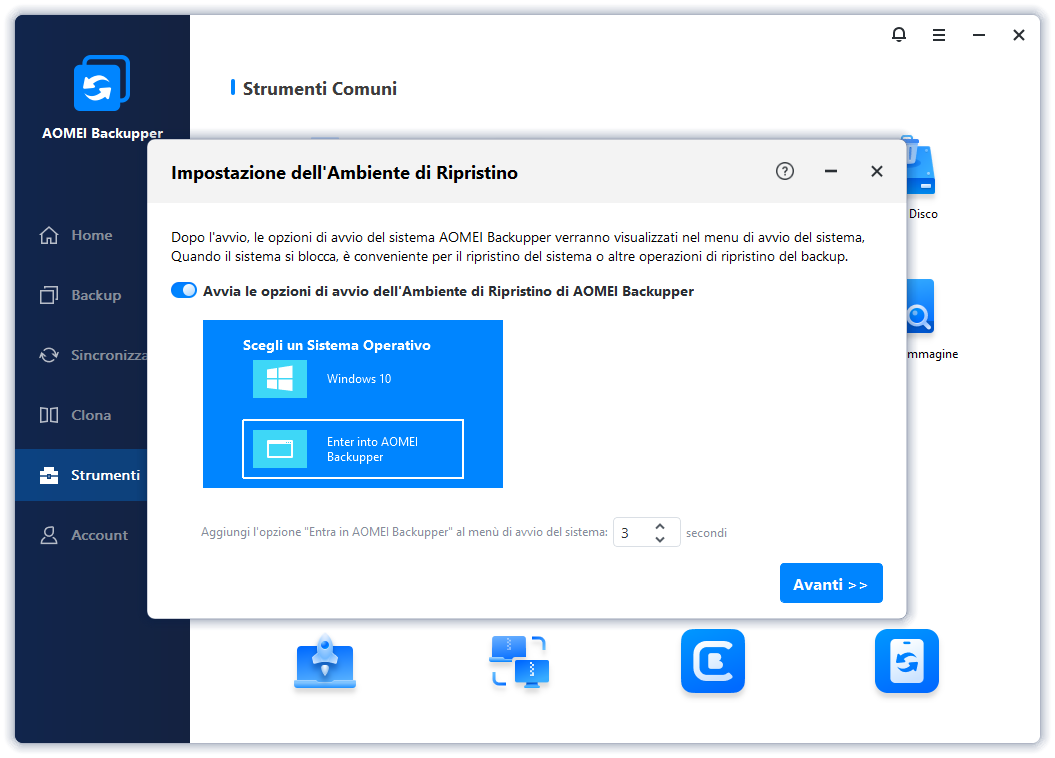Click the Clona icon in sidebar
The image size is (1055, 758).
[x=49, y=415]
